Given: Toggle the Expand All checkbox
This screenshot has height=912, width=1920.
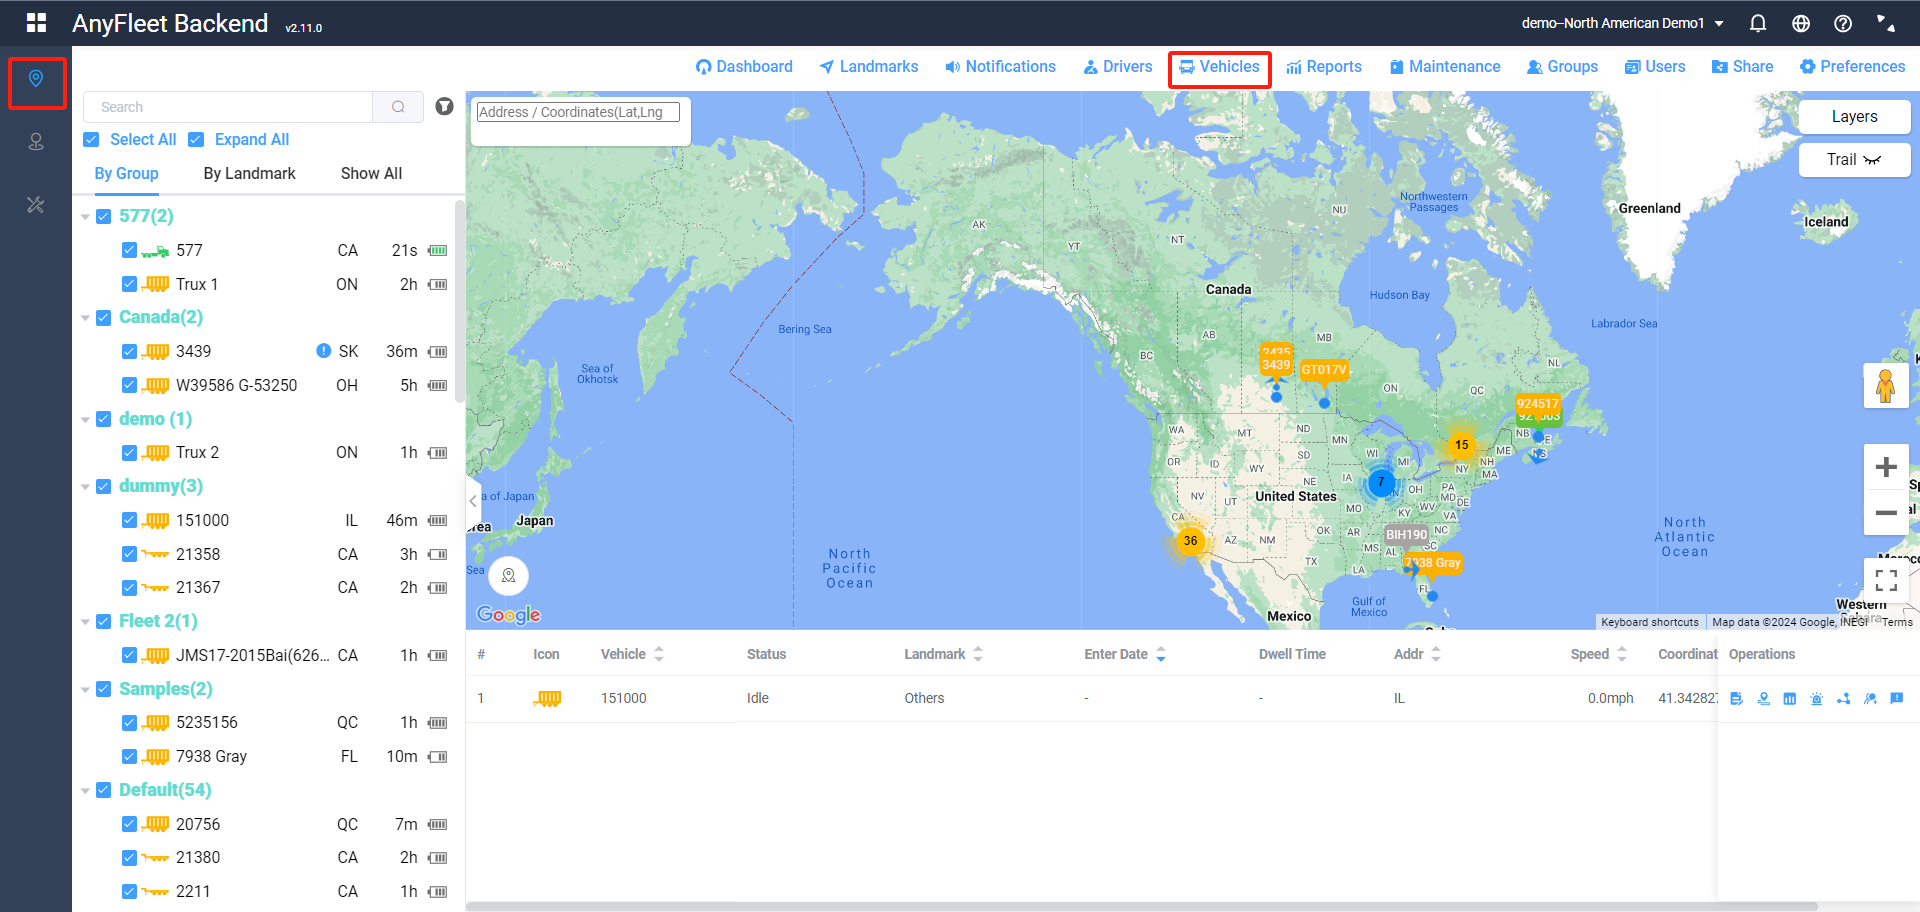Looking at the screenshot, I should click(197, 140).
